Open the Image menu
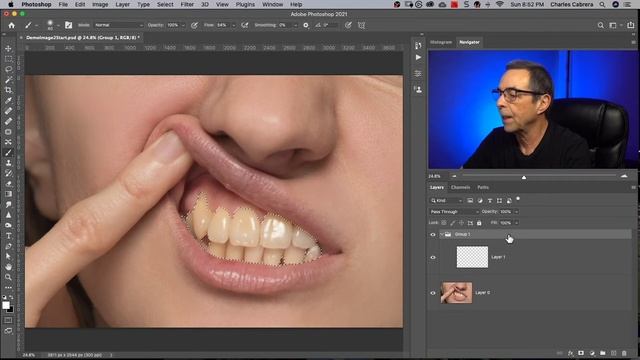 tap(100, 4)
